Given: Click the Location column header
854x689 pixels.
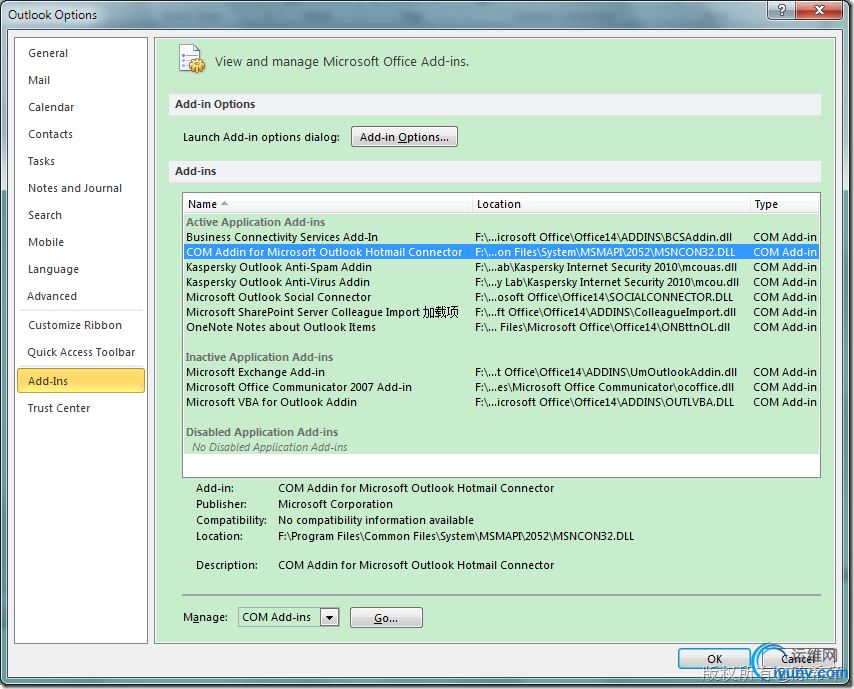Looking at the screenshot, I should click(x=611, y=204).
